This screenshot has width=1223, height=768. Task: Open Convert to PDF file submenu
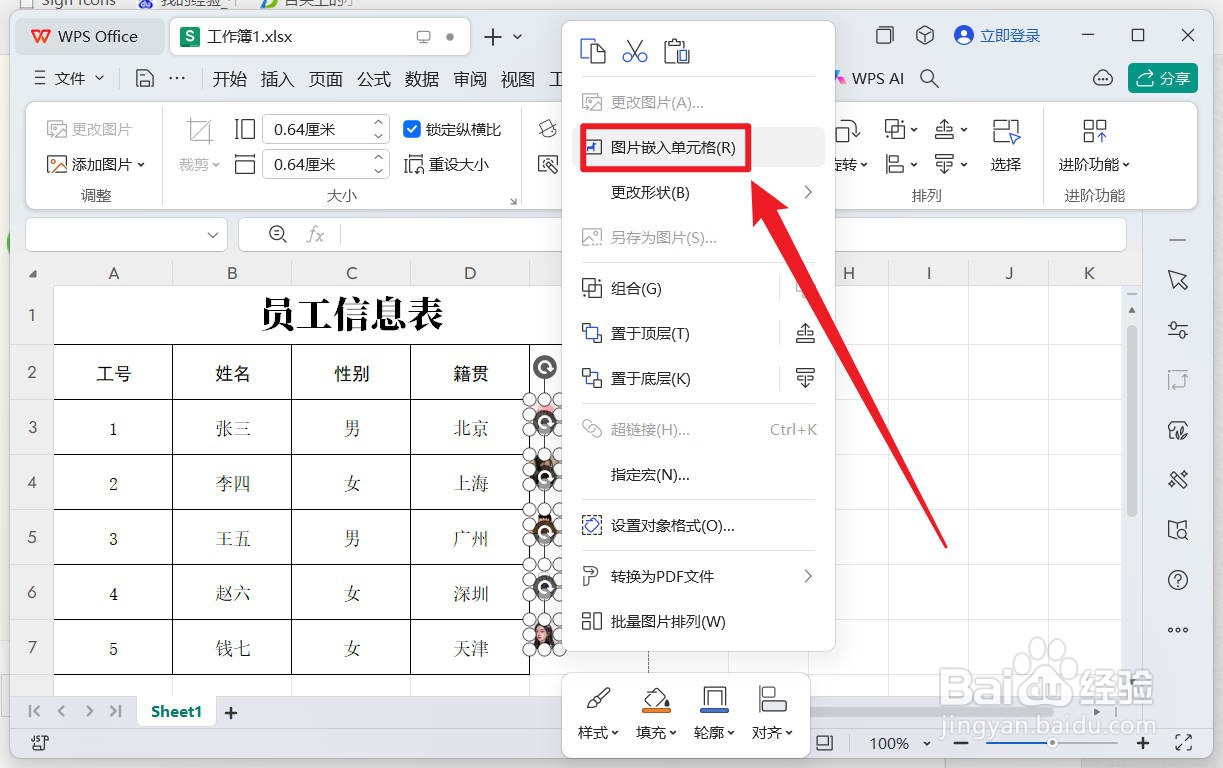698,576
